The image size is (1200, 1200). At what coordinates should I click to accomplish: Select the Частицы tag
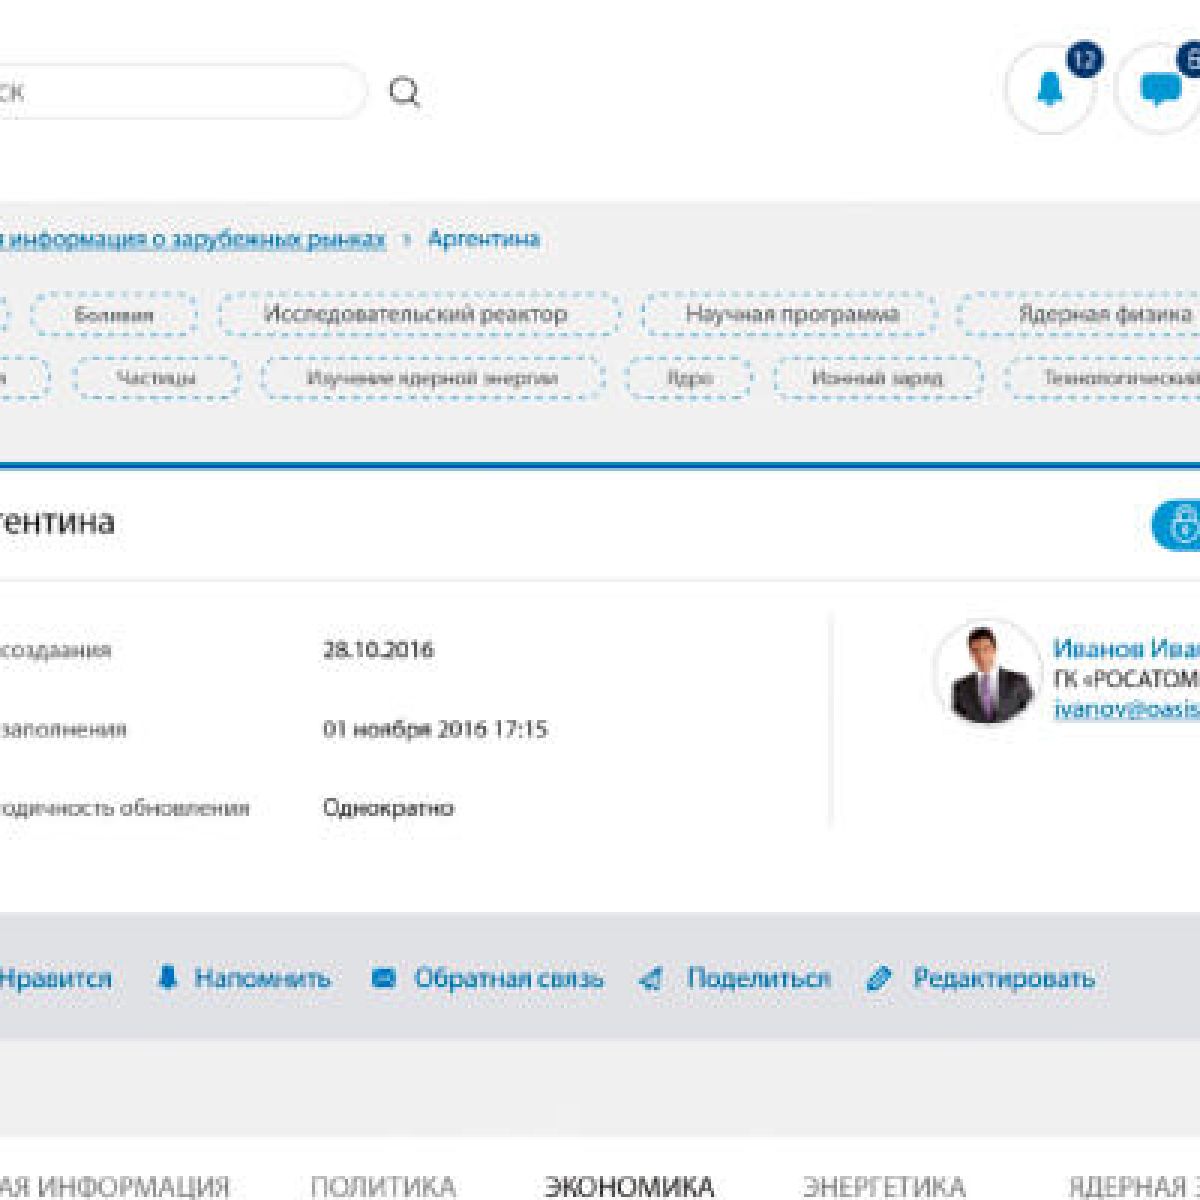[x=156, y=378]
